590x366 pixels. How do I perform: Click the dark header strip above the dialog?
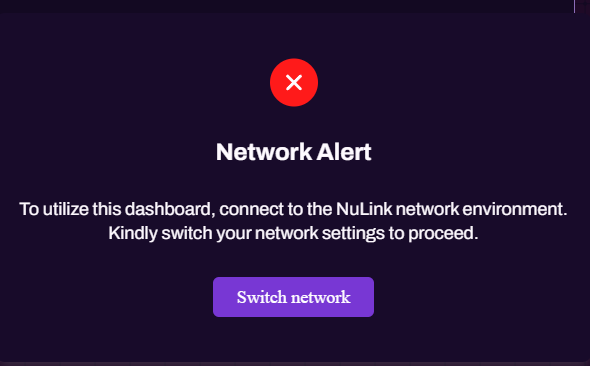(286, 6)
